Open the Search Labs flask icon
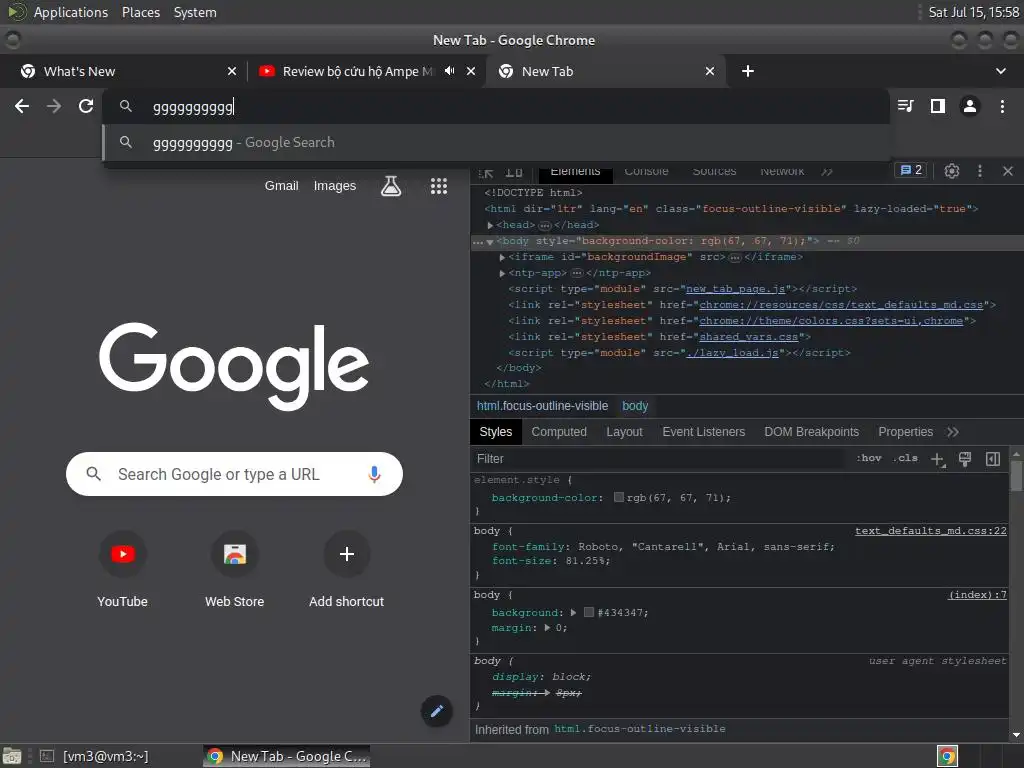Image resolution: width=1024 pixels, height=768 pixels. tap(391, 186)
